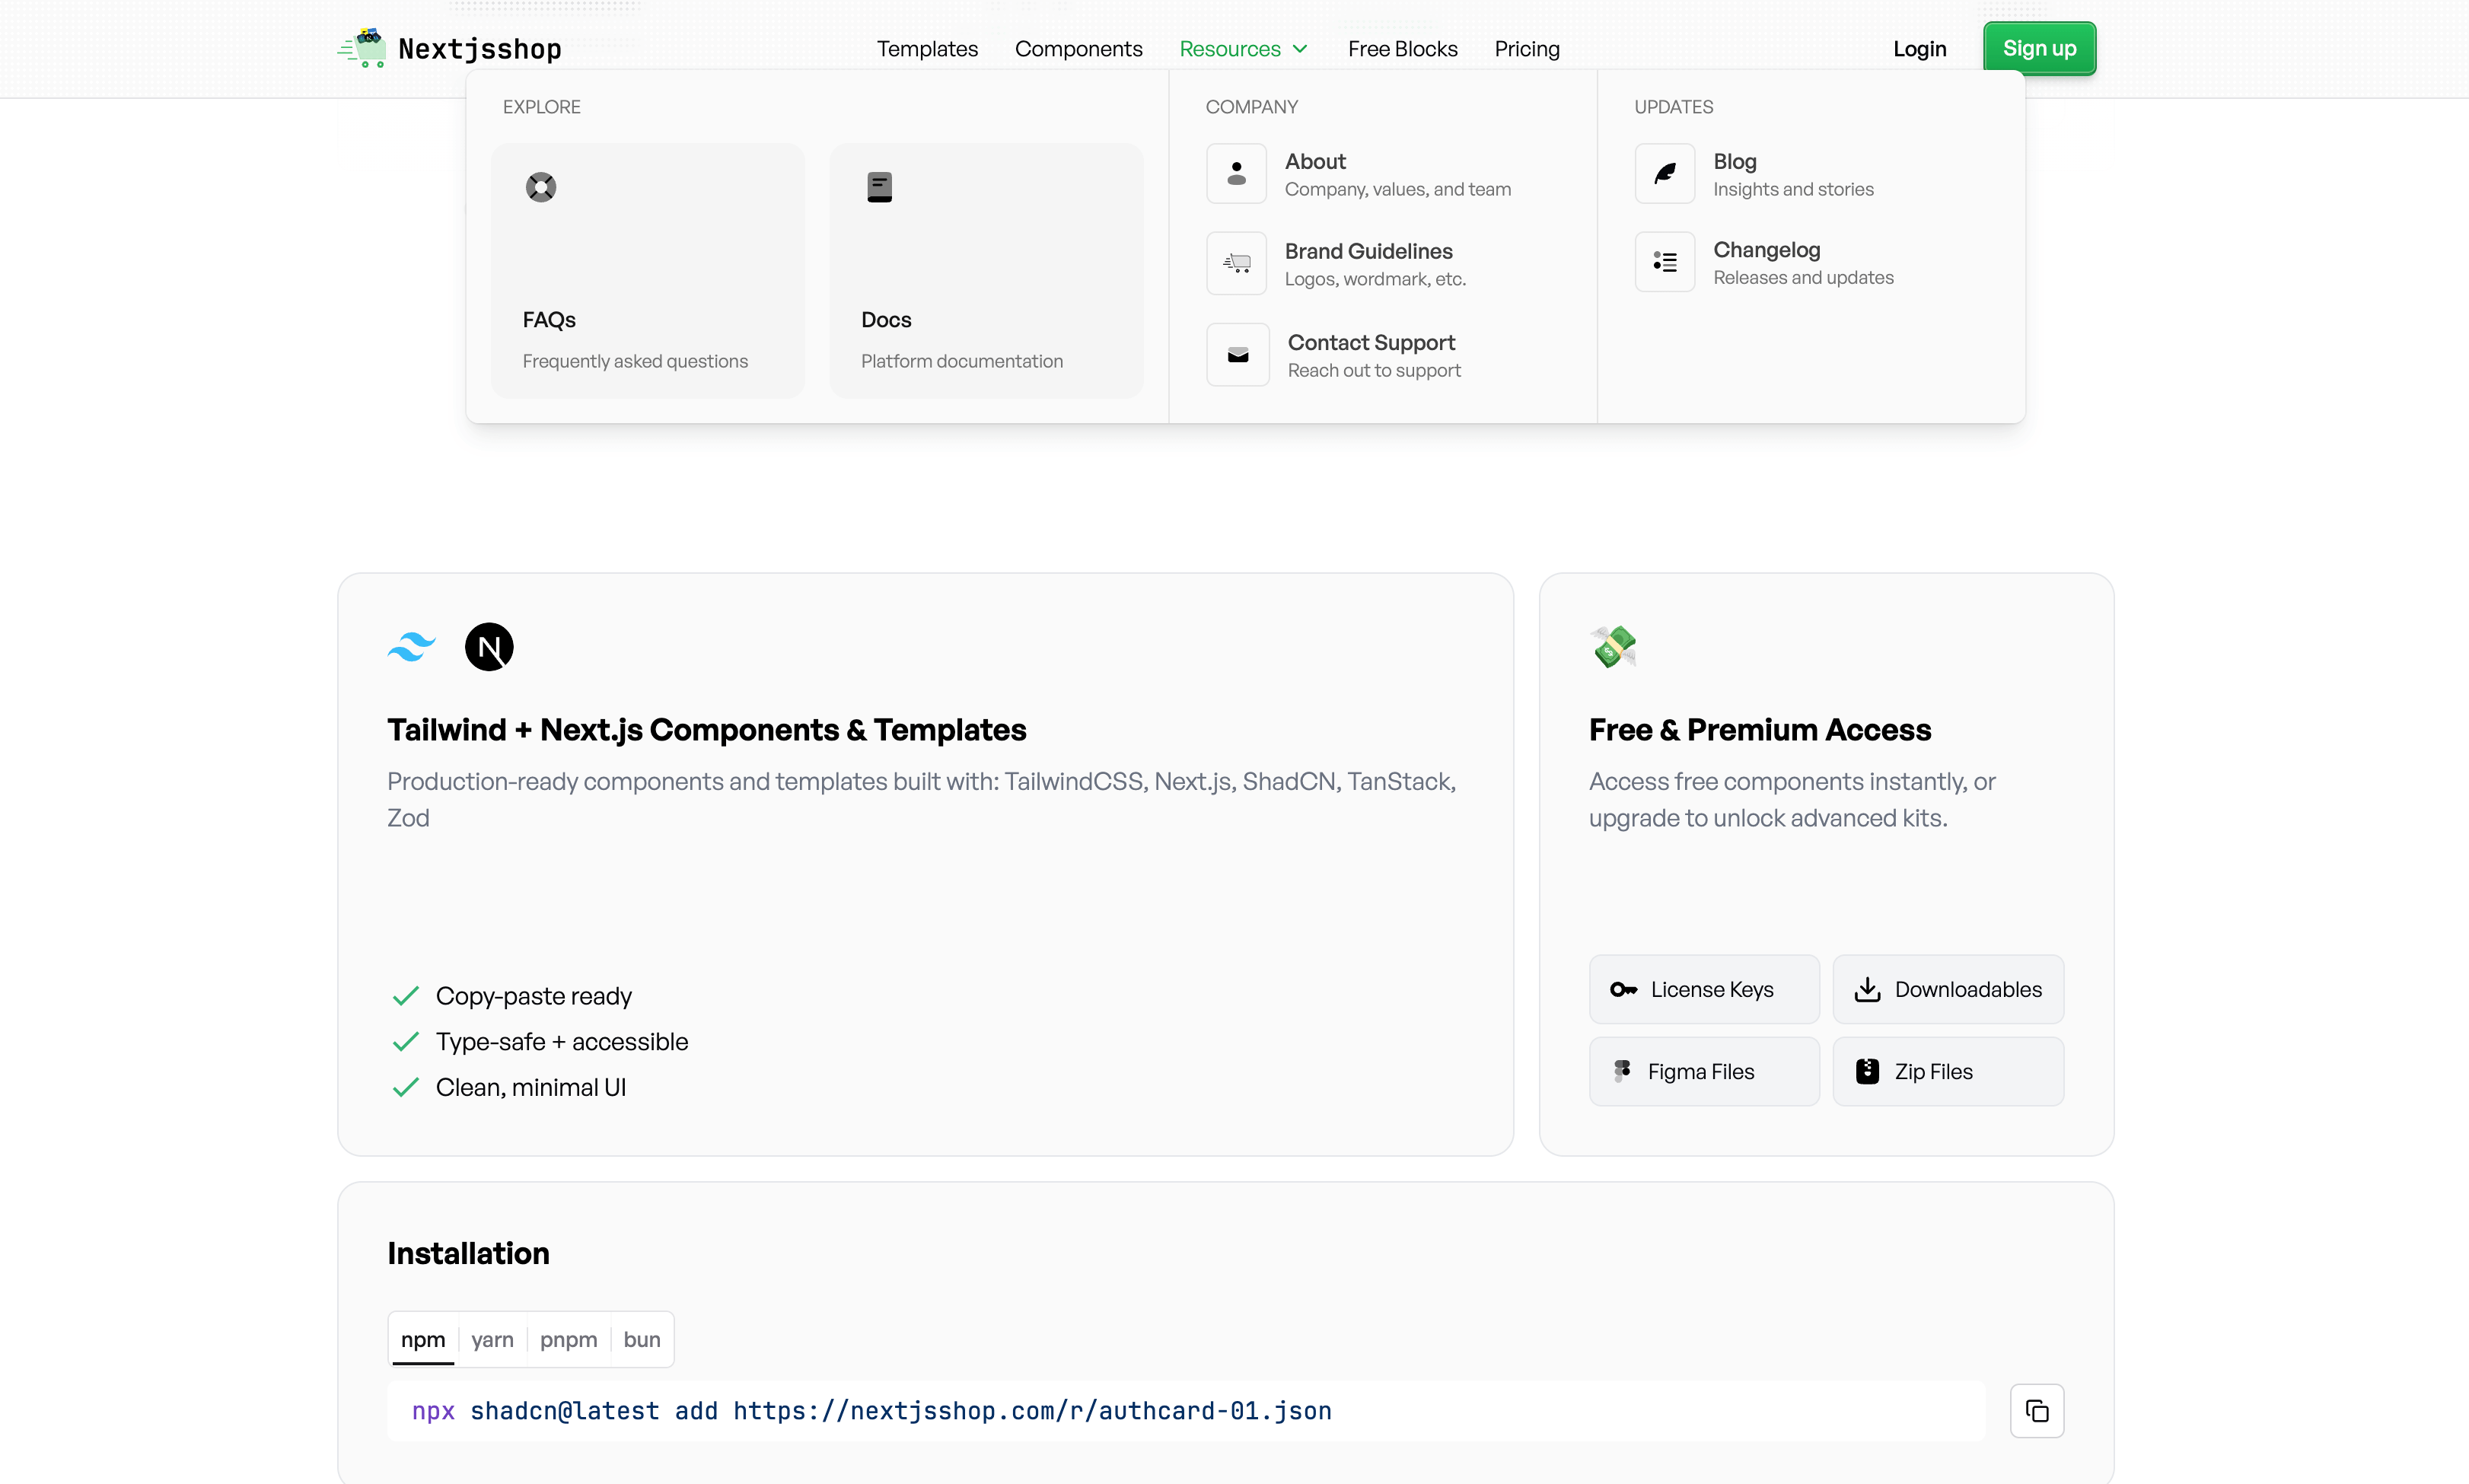
Task: Click the 'Company, values, and team' text
Action: pyautogui.click(x=1397, y=190)
